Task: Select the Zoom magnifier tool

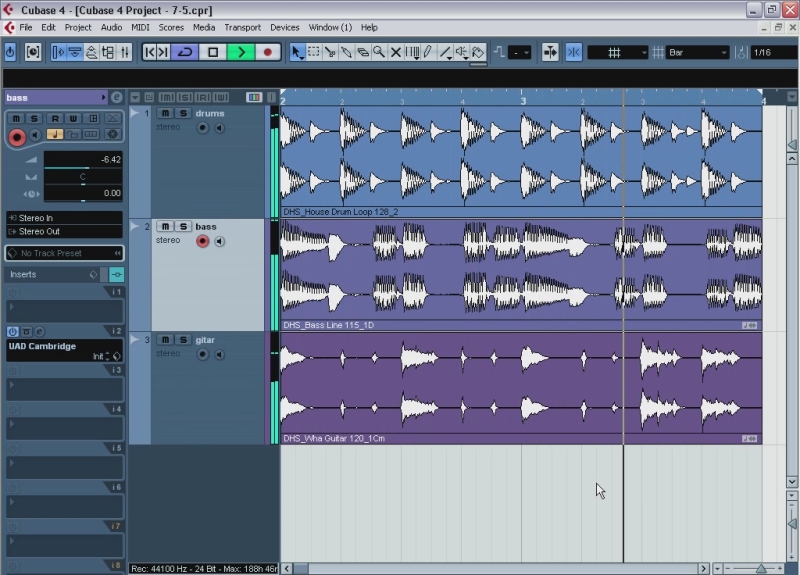Action: (x=379, y=52)
